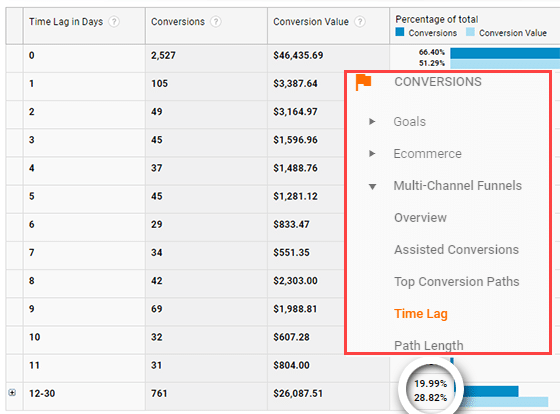Open Assisted Conversions report
This screenshot has width=560, height=414.
pos(456,249)
